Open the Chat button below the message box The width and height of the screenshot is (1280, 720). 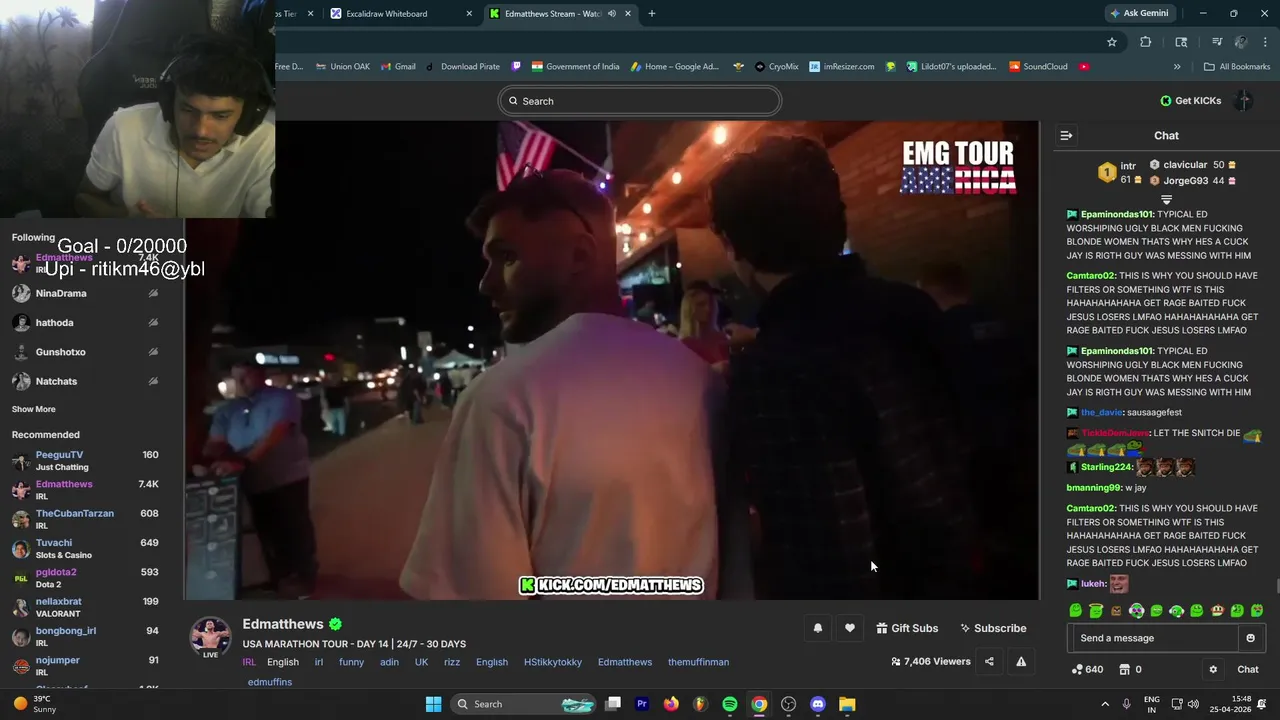click(1248, 669)
